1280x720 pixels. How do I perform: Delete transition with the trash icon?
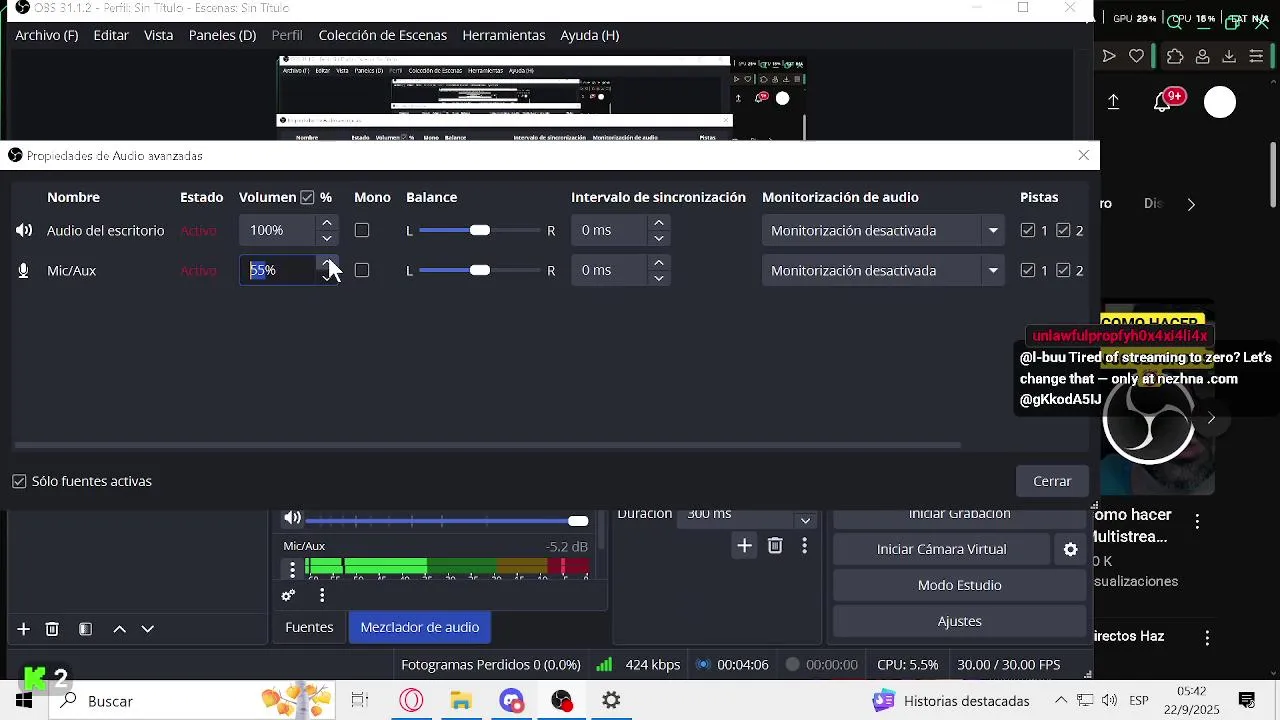click(x=775, y=545)
